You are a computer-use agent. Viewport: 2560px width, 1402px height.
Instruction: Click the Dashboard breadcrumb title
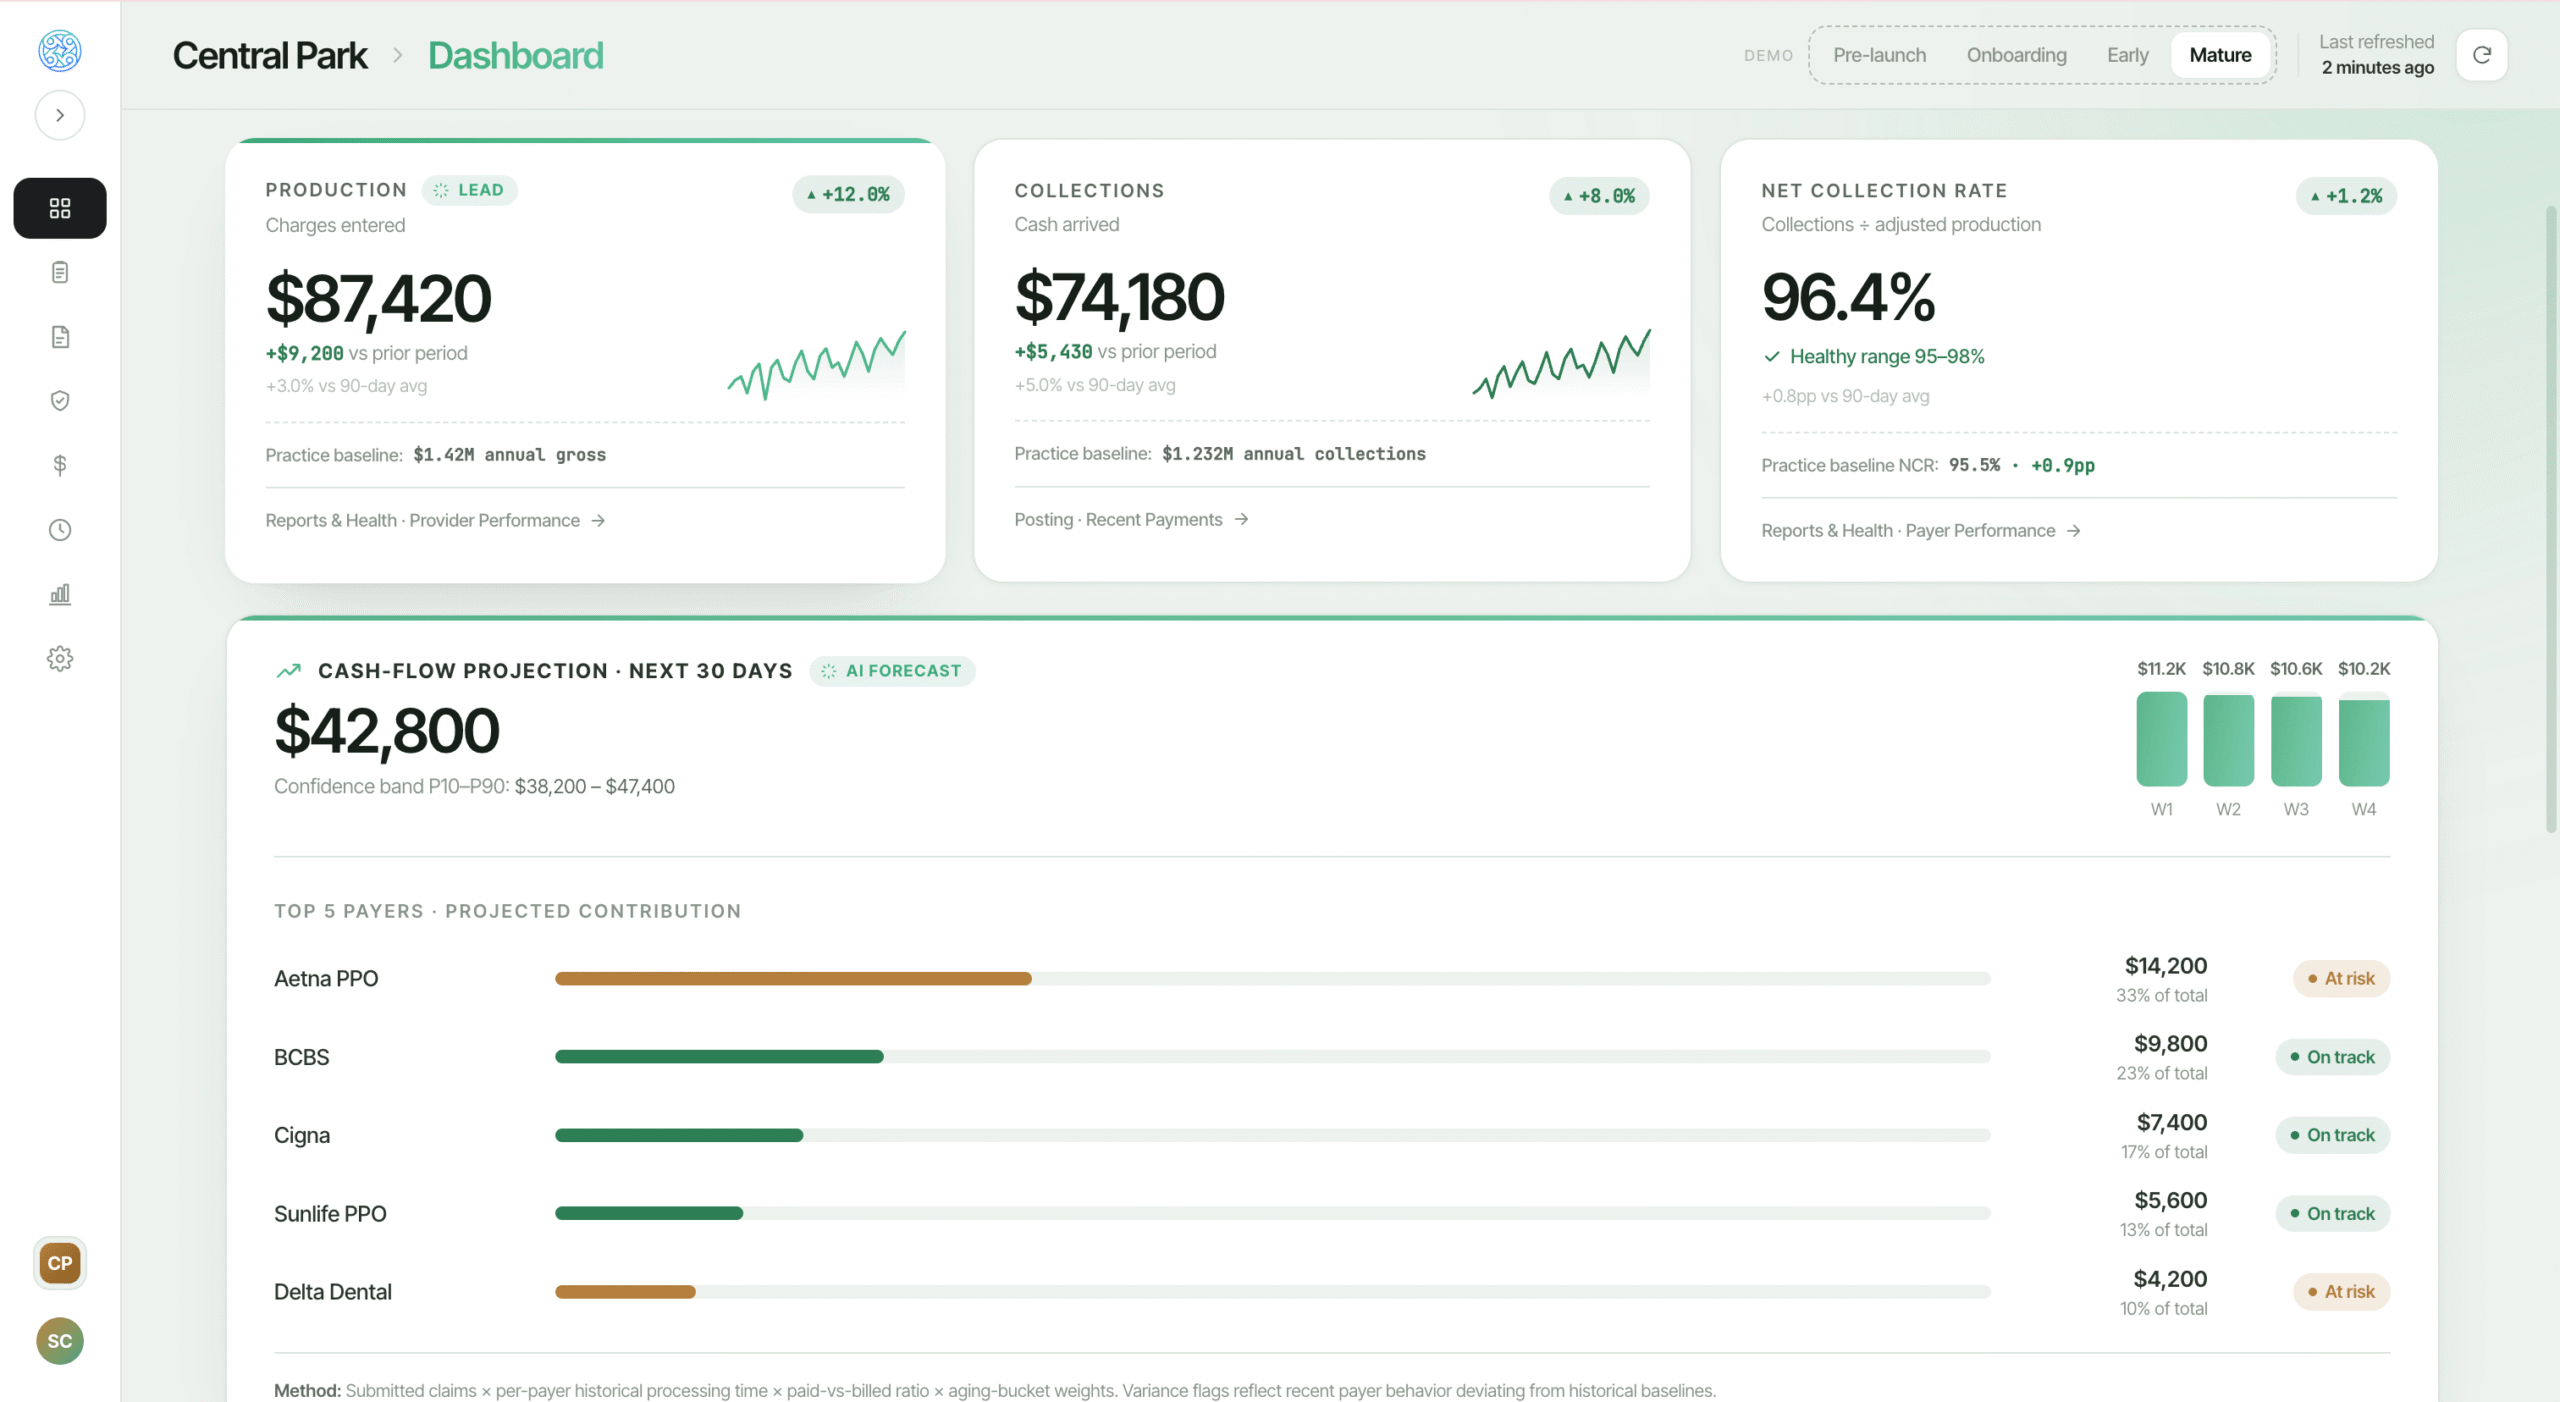pos(516,55)
